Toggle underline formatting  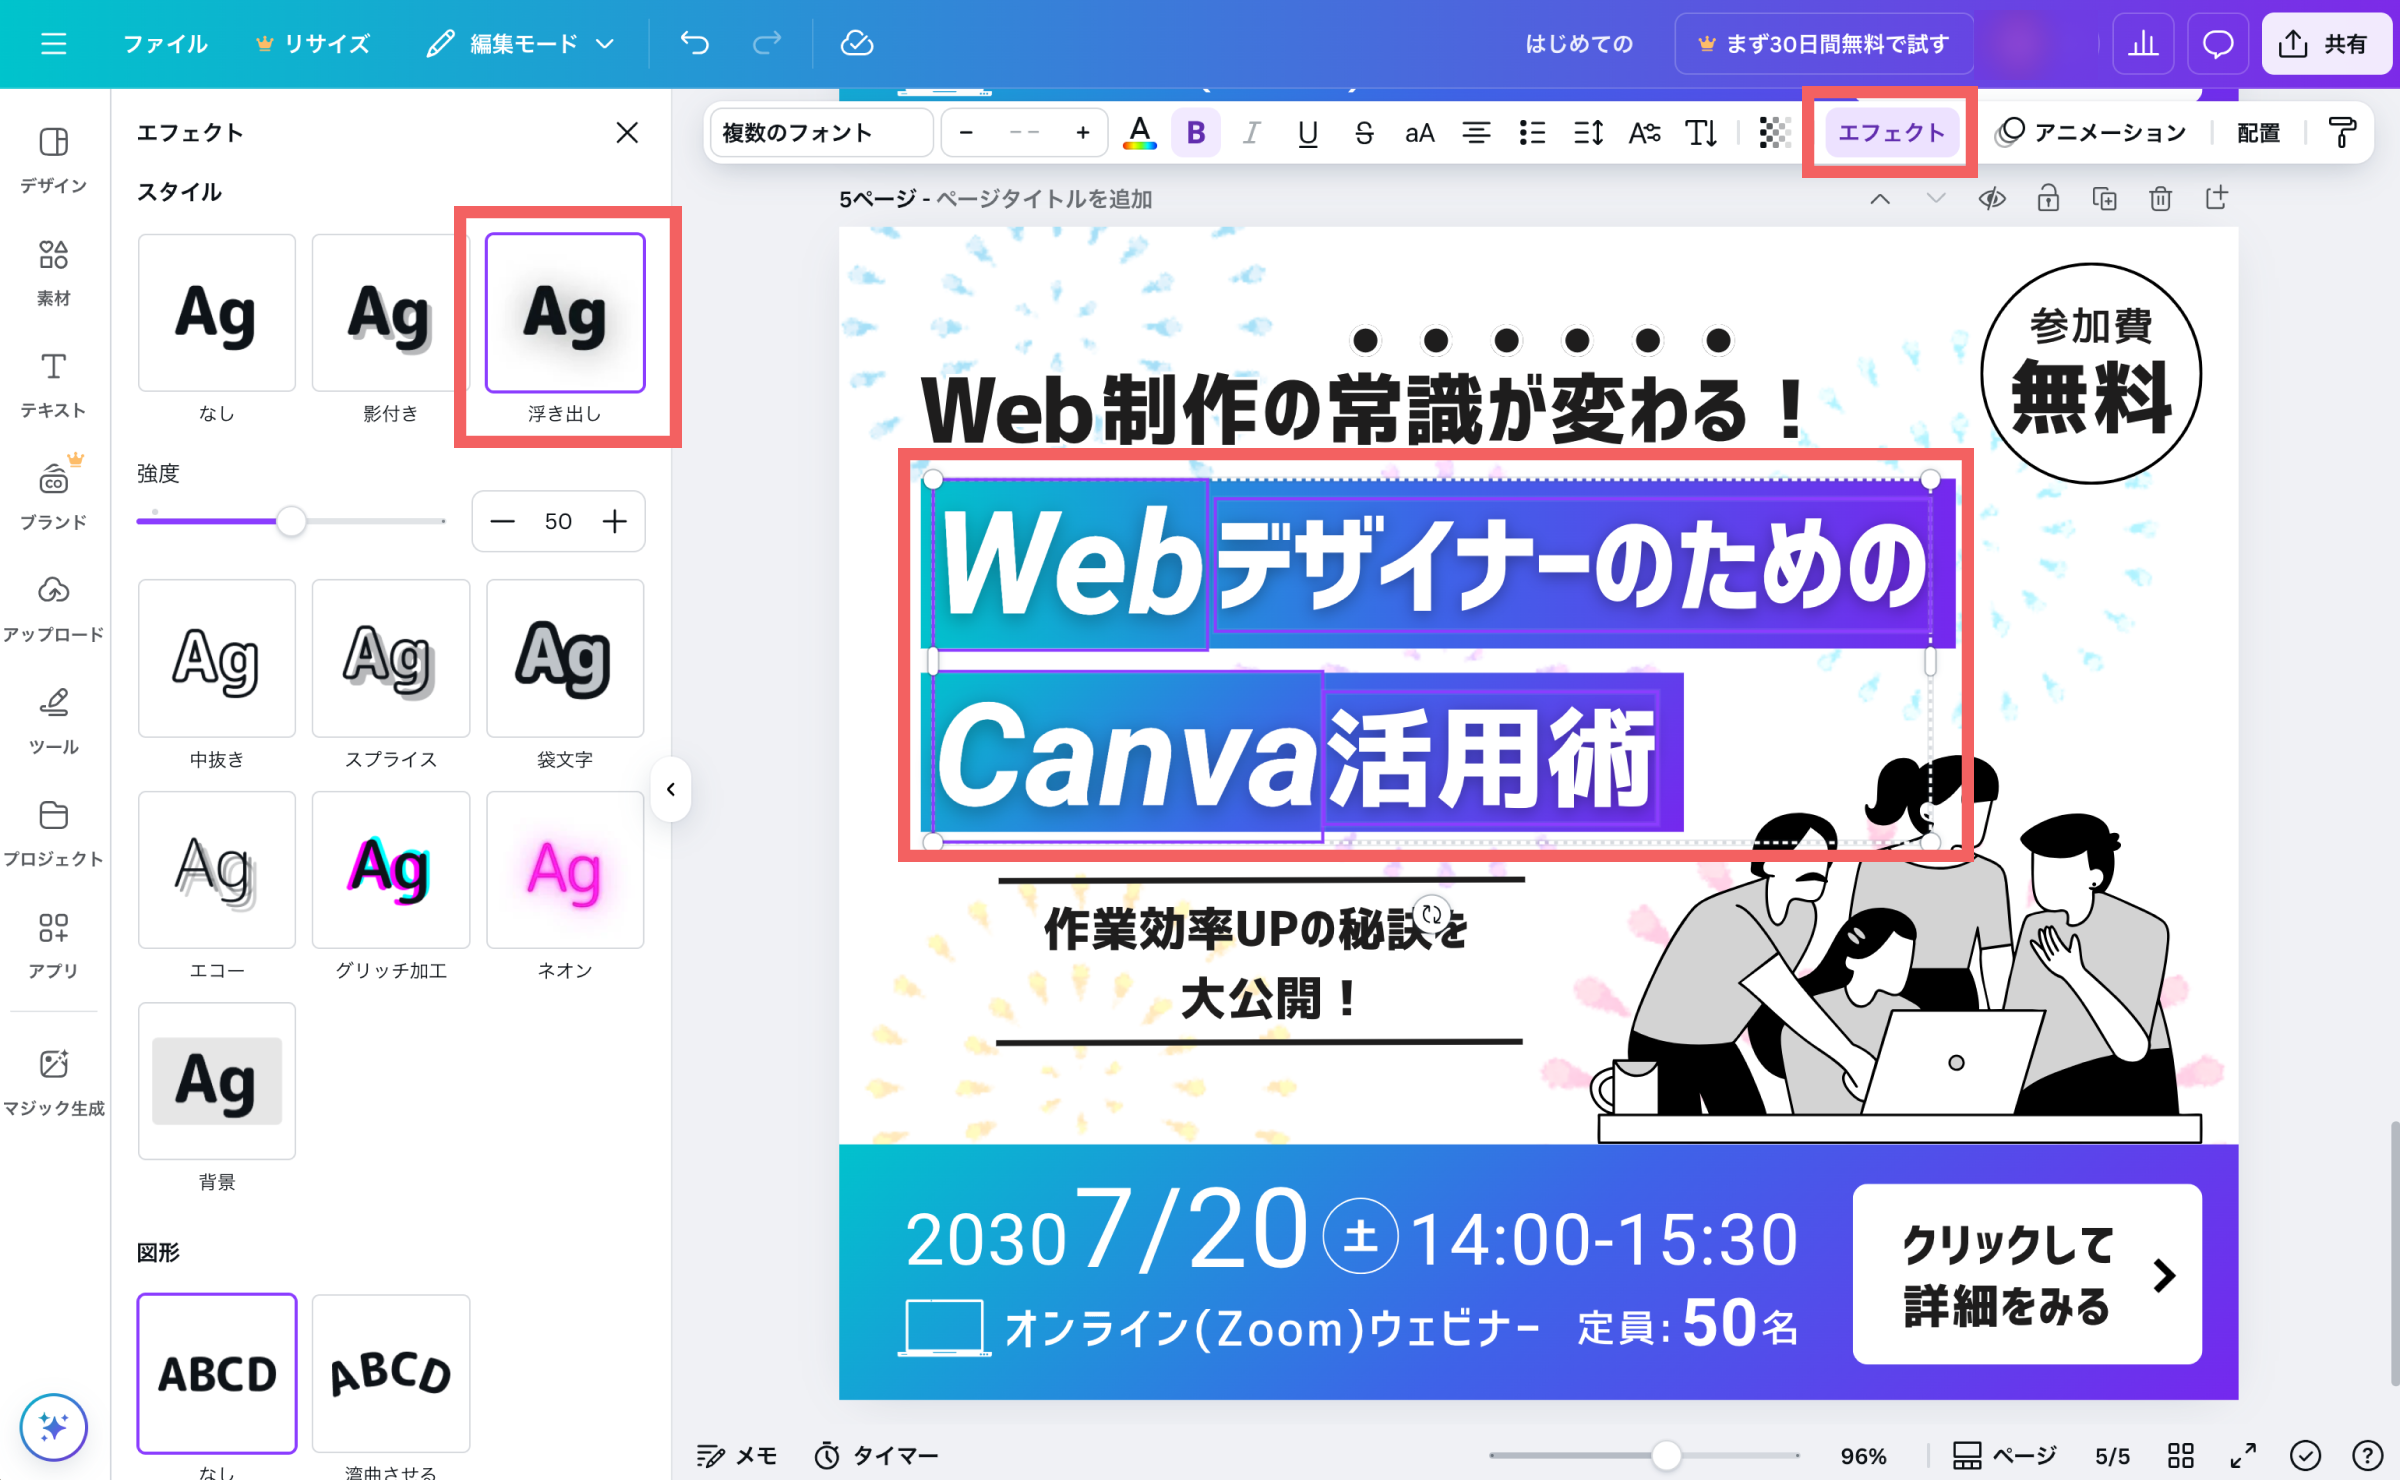[1307, 133]
